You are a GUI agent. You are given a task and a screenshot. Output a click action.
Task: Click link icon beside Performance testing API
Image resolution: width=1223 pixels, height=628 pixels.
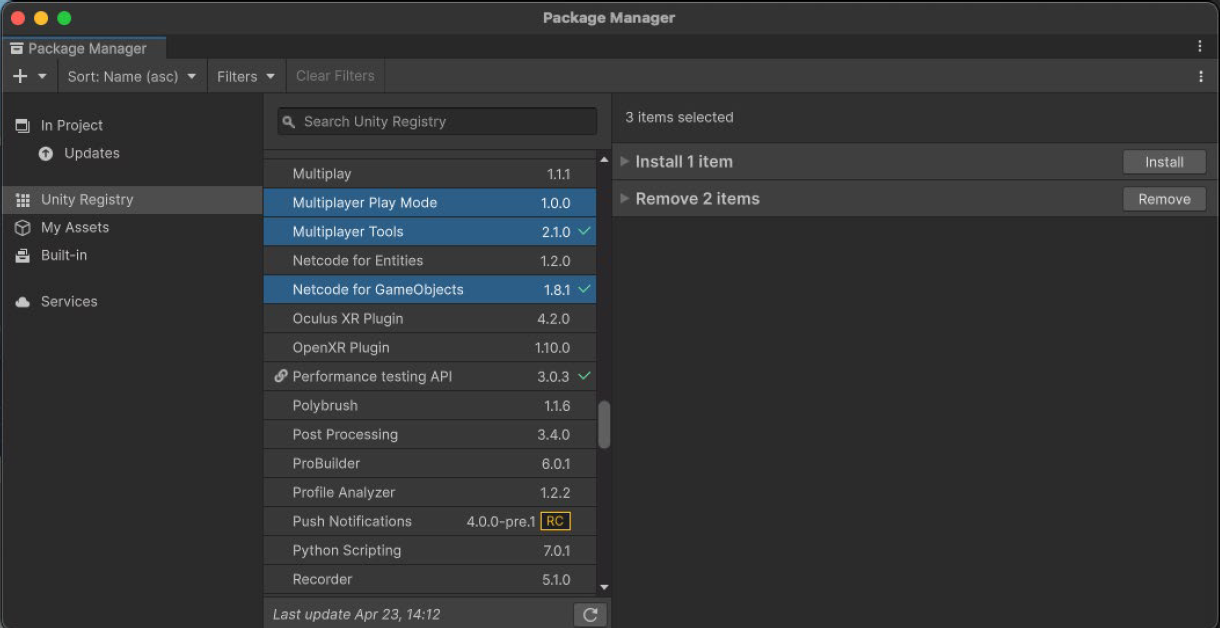click(280, 377)
